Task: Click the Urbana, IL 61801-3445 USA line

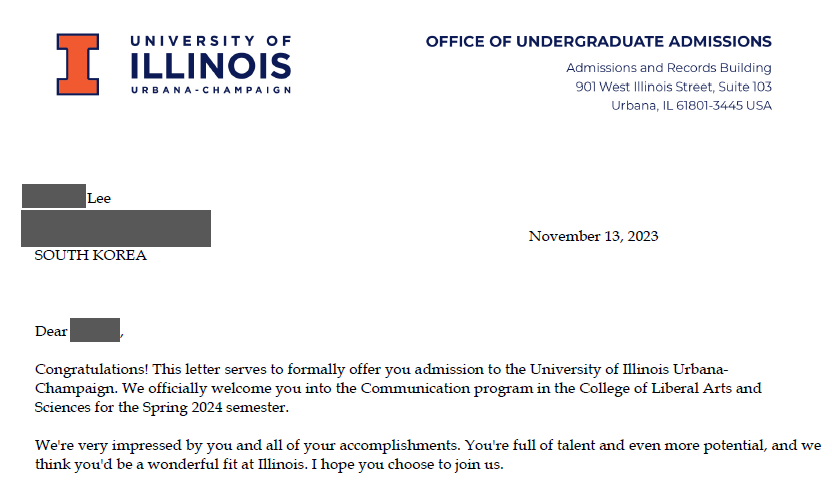Action: 691,106
